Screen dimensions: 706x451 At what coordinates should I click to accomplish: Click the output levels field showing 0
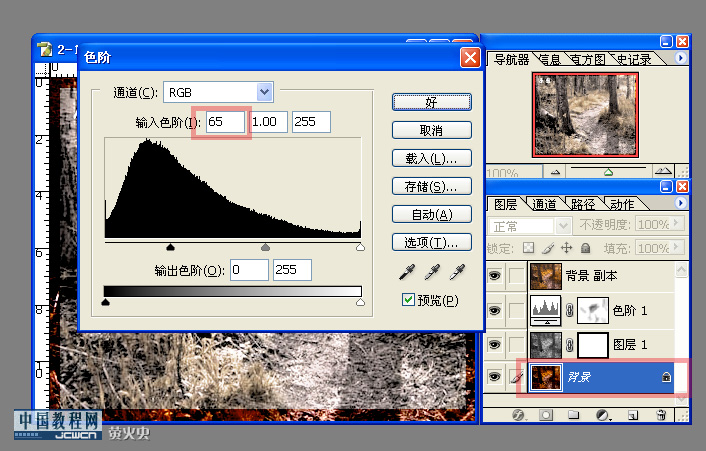click(249, 270)
